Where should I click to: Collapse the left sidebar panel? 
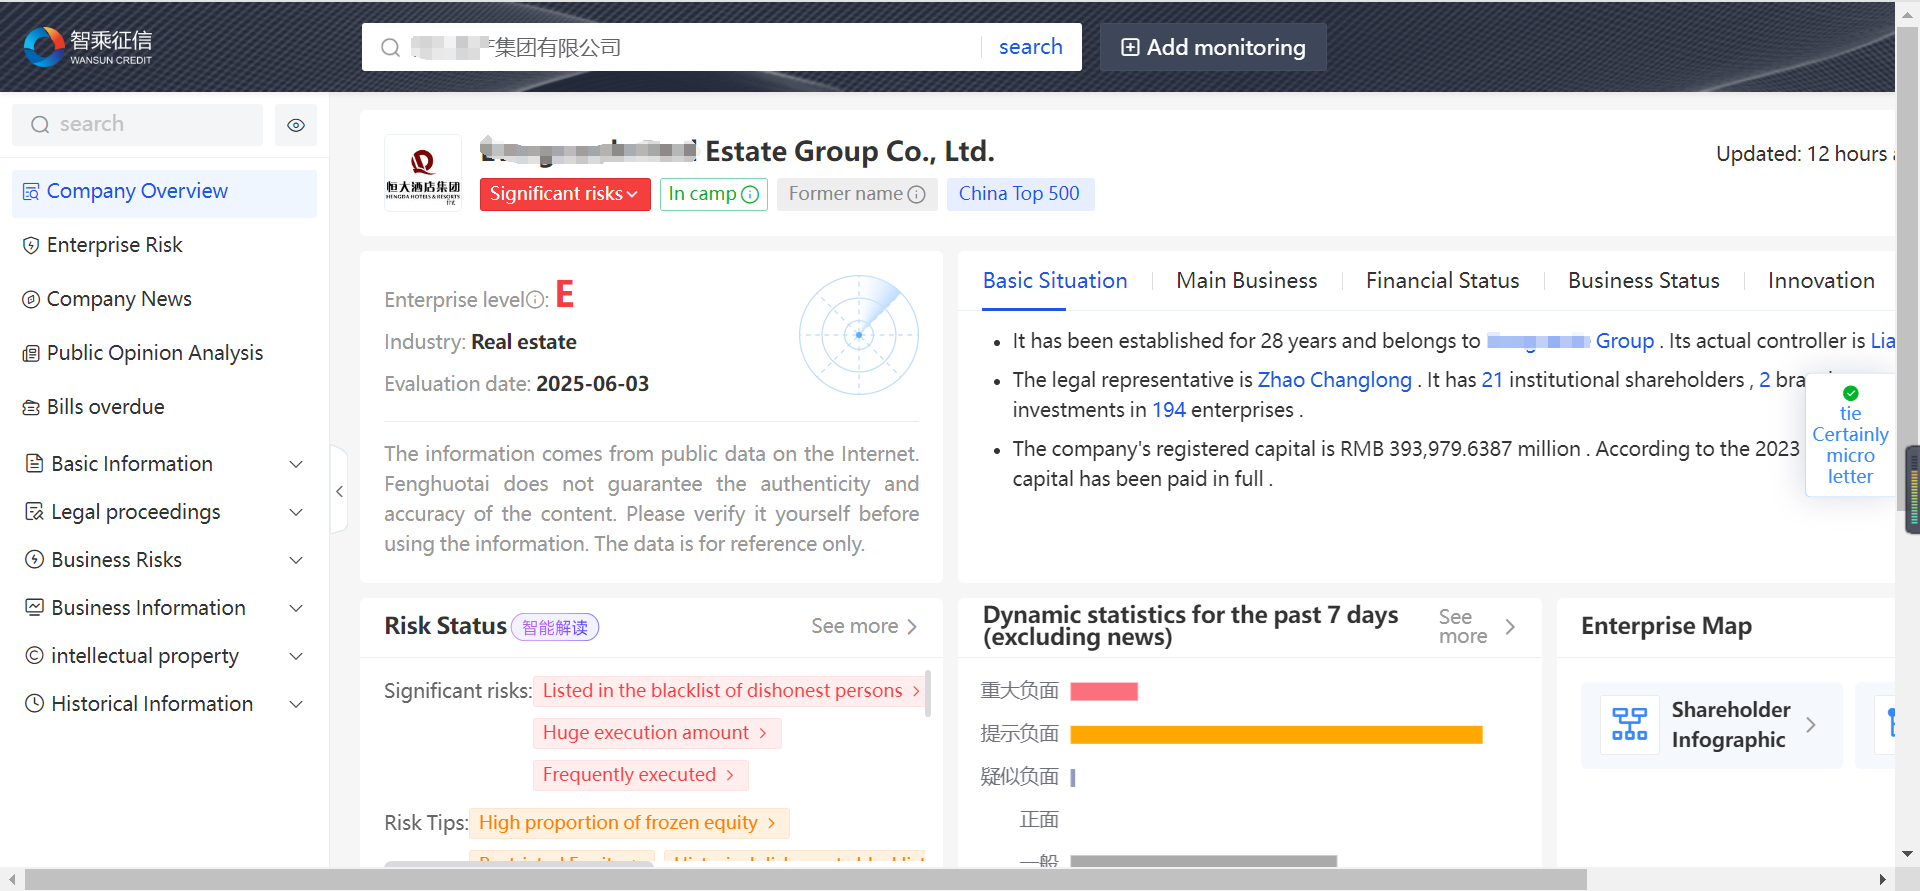339,491
